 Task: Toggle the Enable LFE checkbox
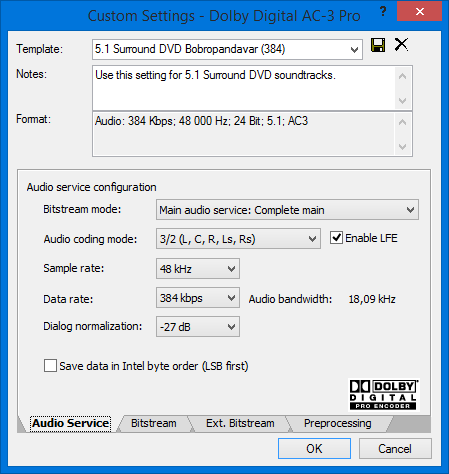(336, 238)
